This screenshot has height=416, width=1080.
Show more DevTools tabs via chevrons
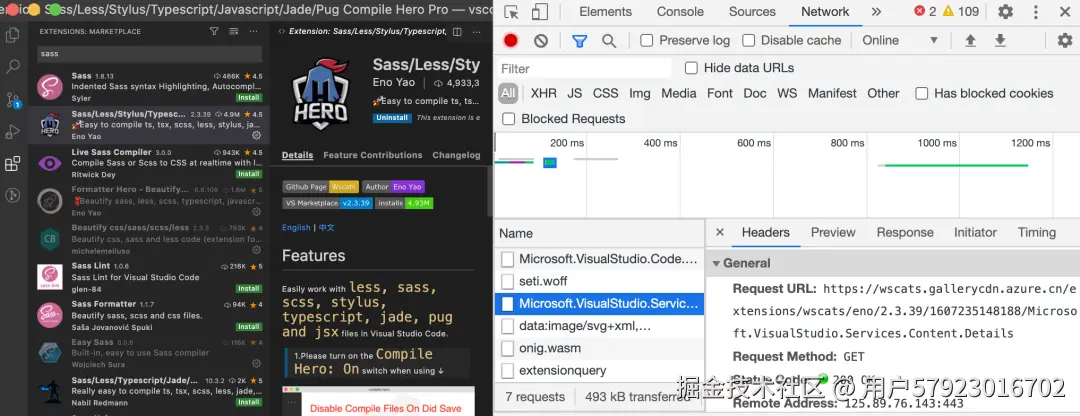pos(876,12)
